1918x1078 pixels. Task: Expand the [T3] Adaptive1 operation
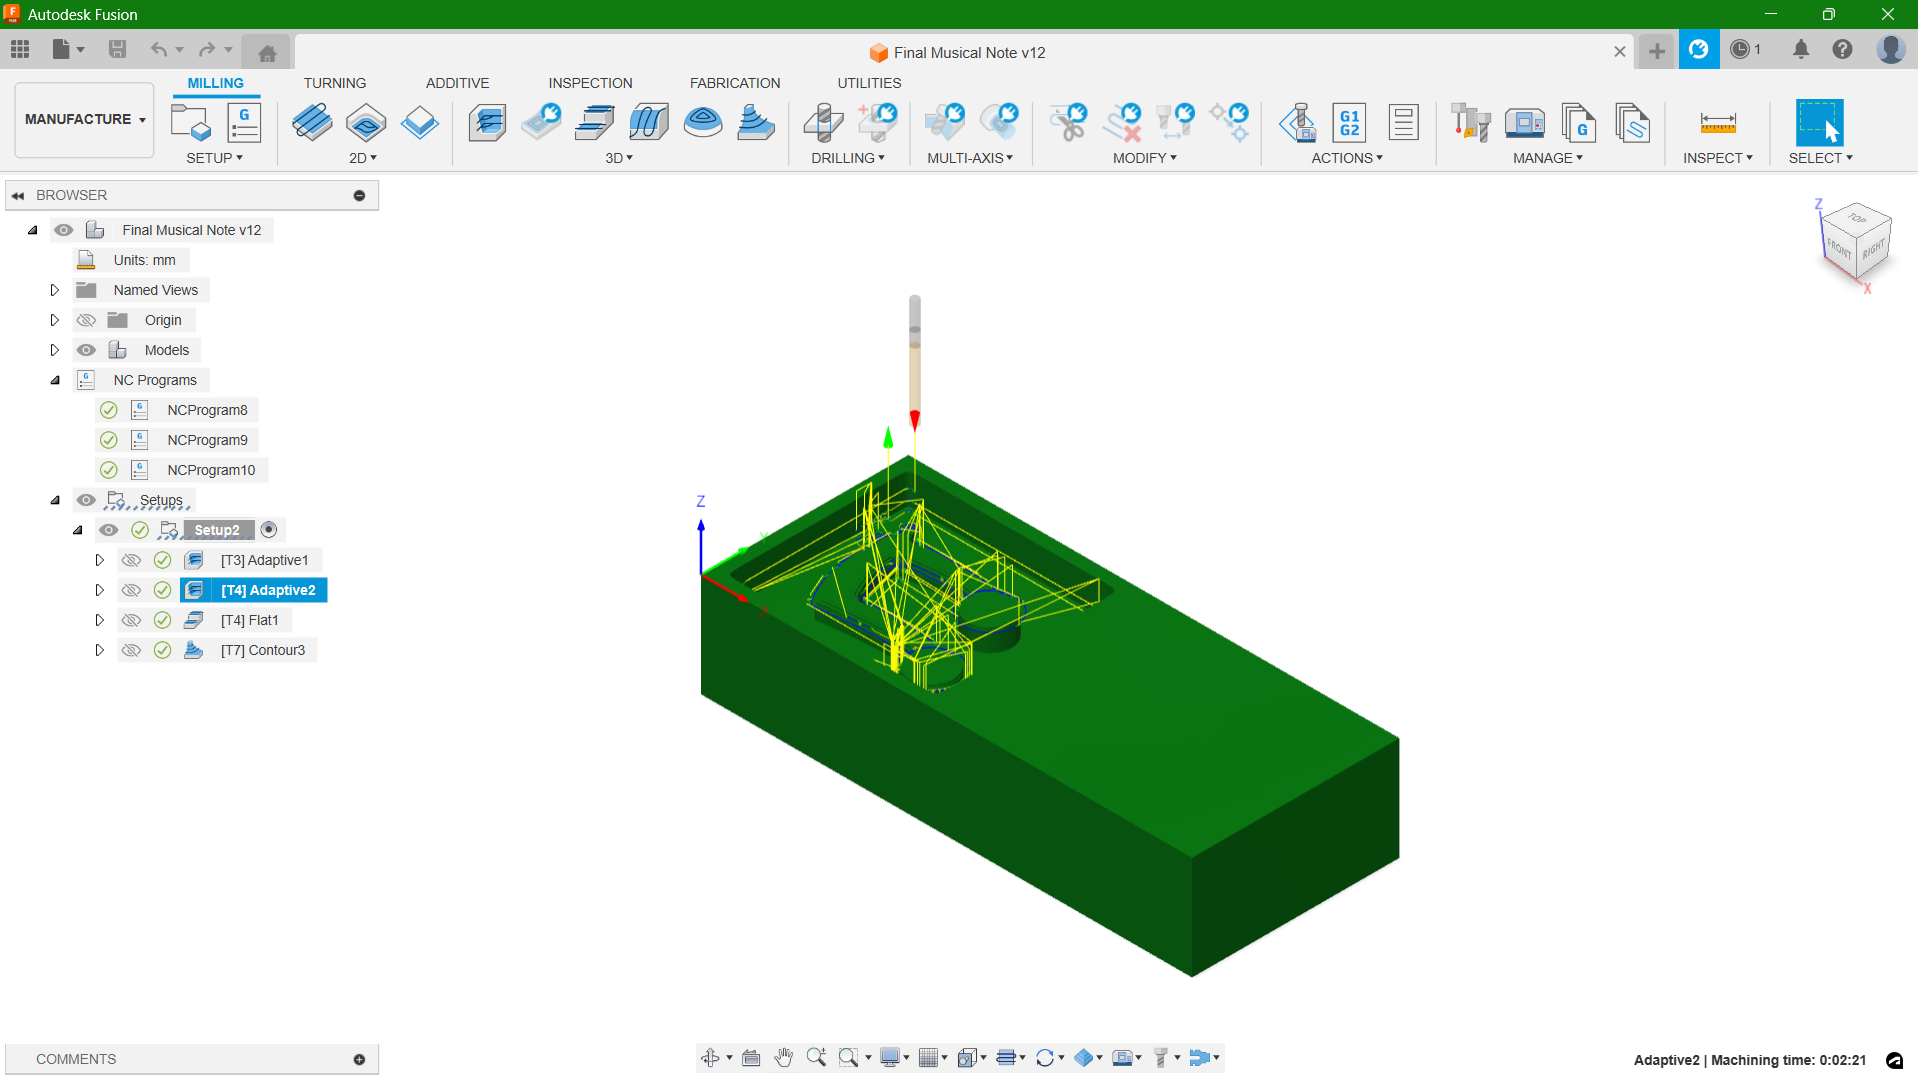99,560
